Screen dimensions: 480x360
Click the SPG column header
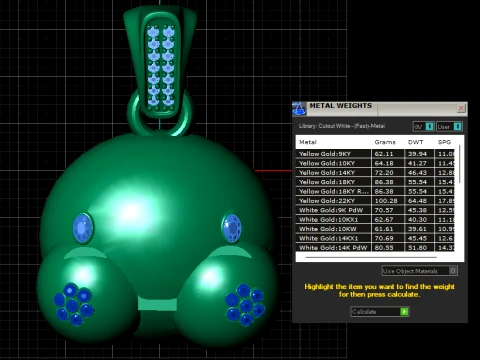click(444, 142)
